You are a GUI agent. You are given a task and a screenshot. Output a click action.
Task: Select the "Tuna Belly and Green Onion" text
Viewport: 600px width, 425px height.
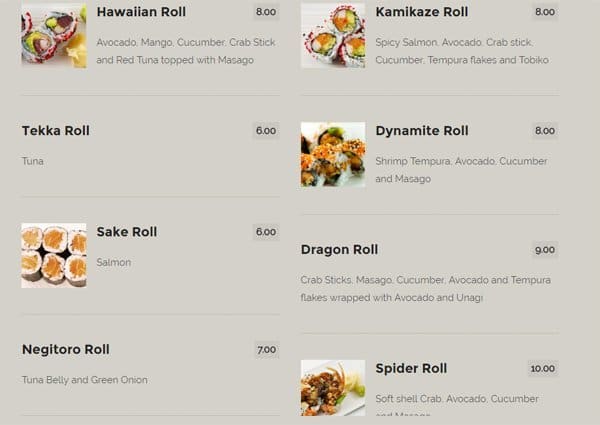[x=84, y=380]
